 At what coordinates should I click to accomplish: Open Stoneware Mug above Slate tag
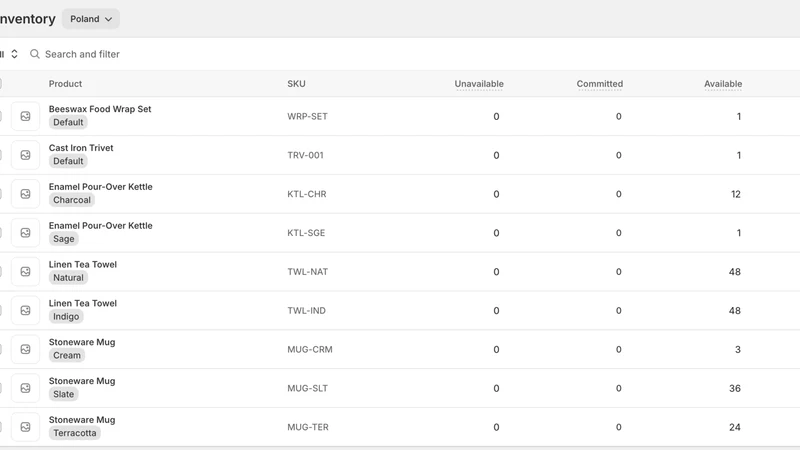click(82, 380)
